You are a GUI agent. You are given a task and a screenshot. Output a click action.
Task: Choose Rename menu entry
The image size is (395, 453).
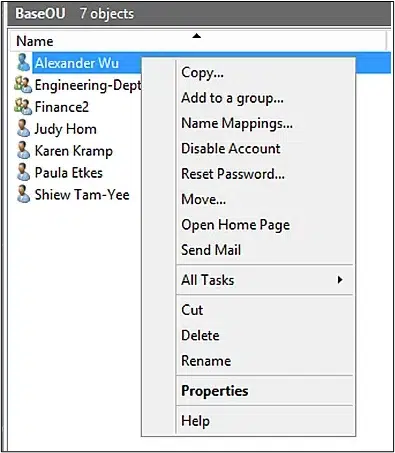click(x=265, y=361)
